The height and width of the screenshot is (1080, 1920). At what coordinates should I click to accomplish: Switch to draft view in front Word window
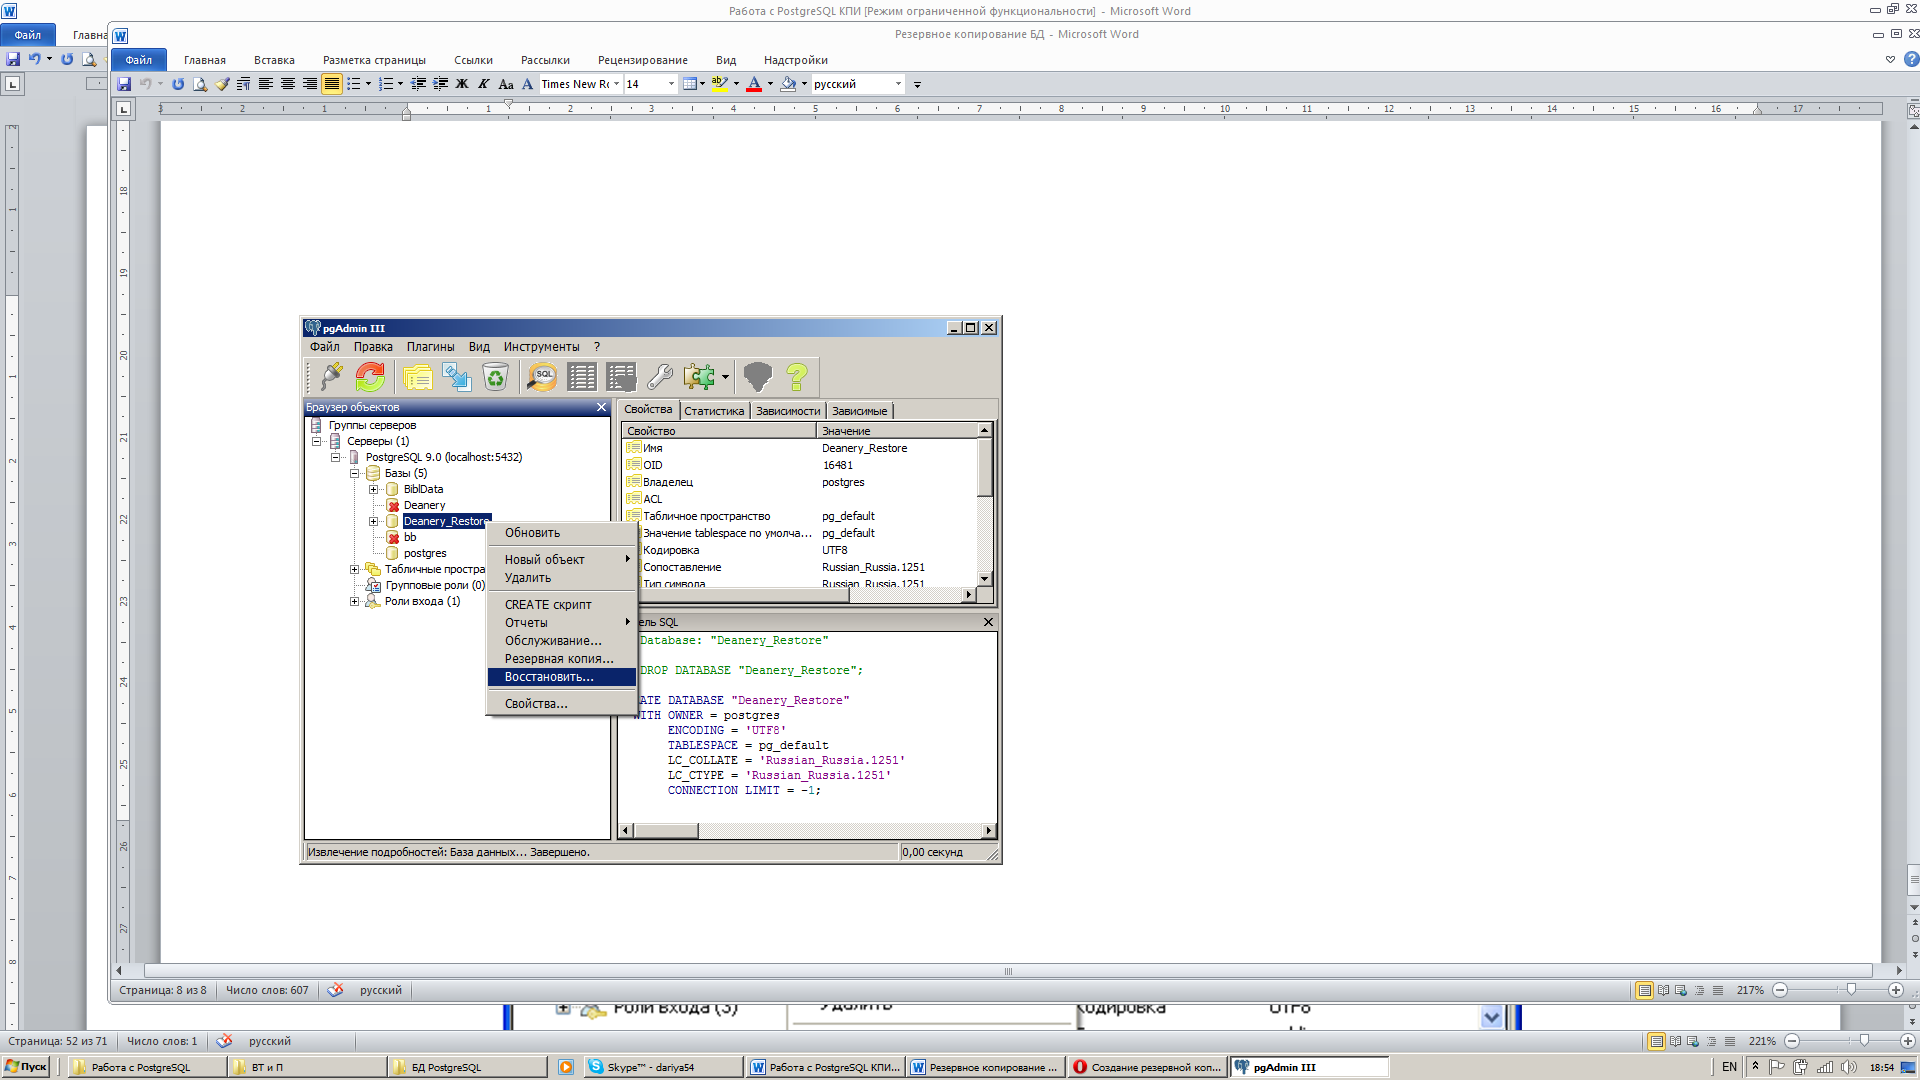1718,990
